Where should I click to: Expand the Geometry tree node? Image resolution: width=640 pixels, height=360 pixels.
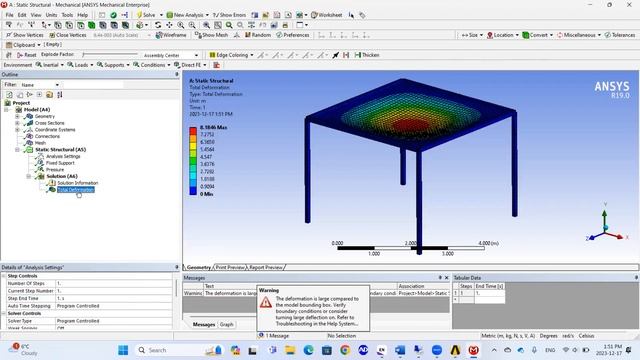click(17, 116)
